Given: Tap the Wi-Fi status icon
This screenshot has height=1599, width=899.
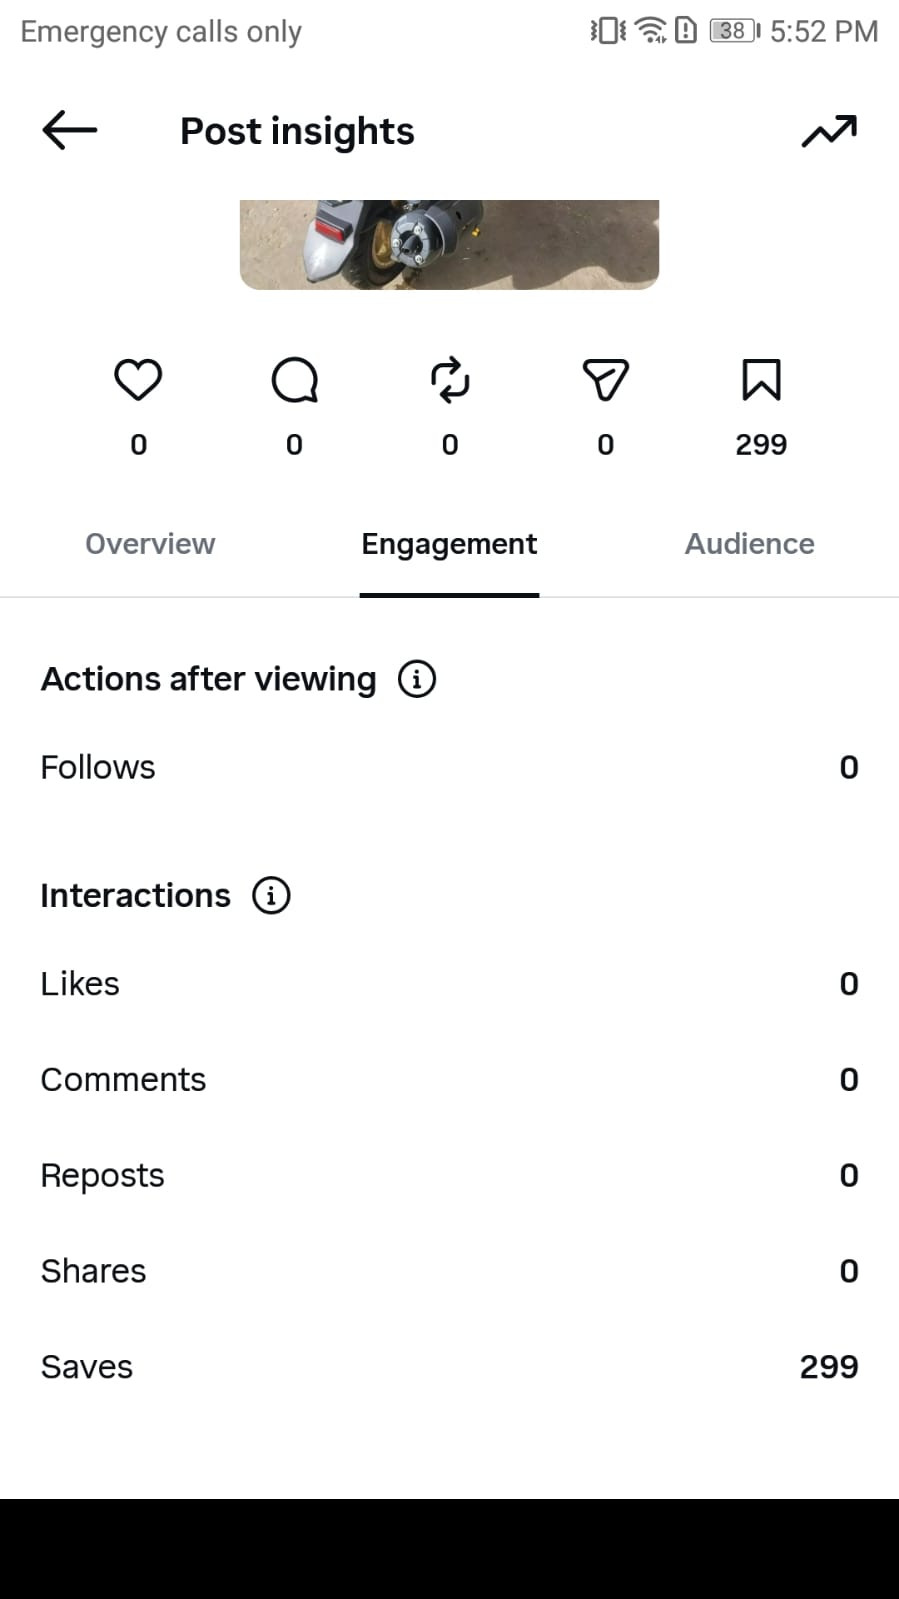Looking at the screenshot, I should pyautogui.click(x=651, y=31).
